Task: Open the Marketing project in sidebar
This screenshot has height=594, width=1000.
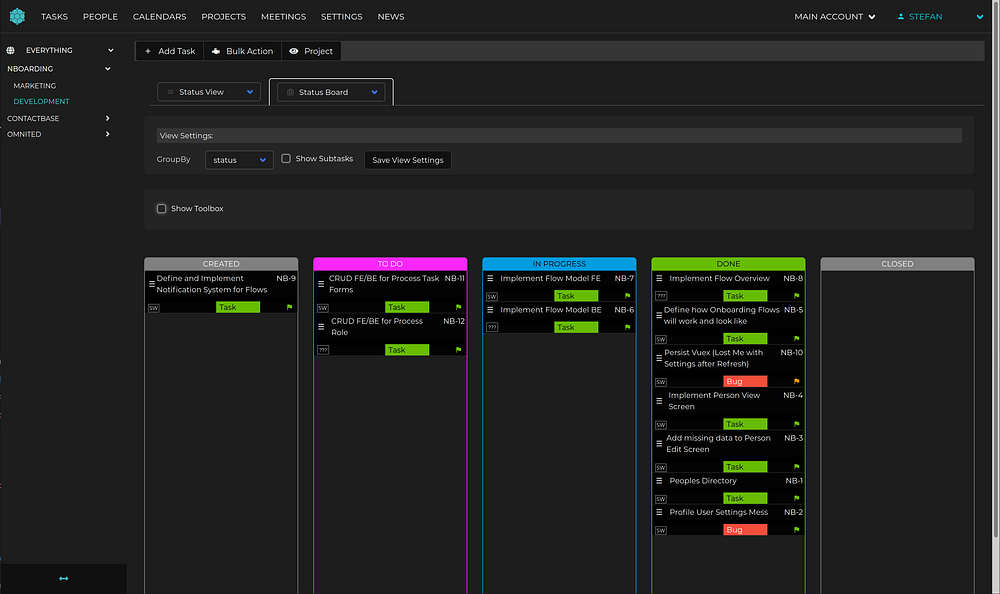Action: [x=35, y=86]
